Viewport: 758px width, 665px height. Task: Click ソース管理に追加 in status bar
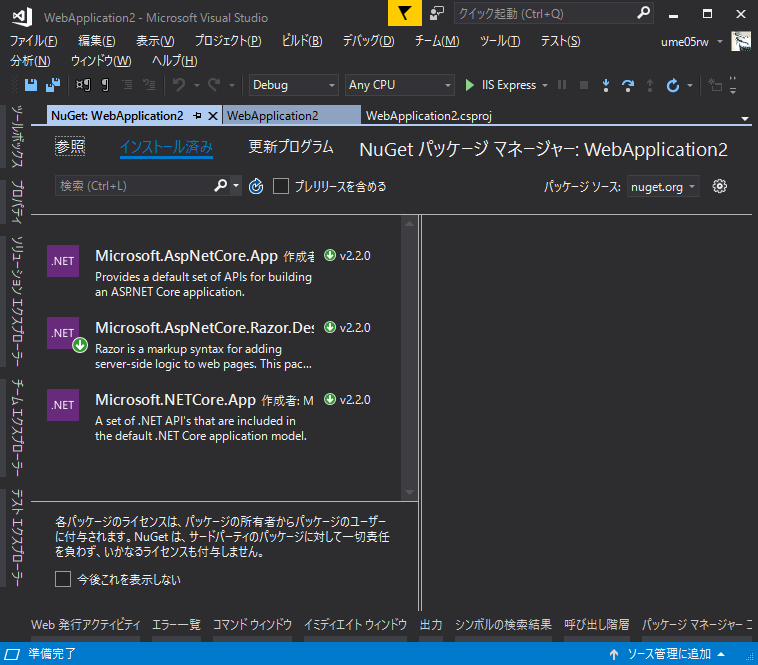(x=669, y=654)
